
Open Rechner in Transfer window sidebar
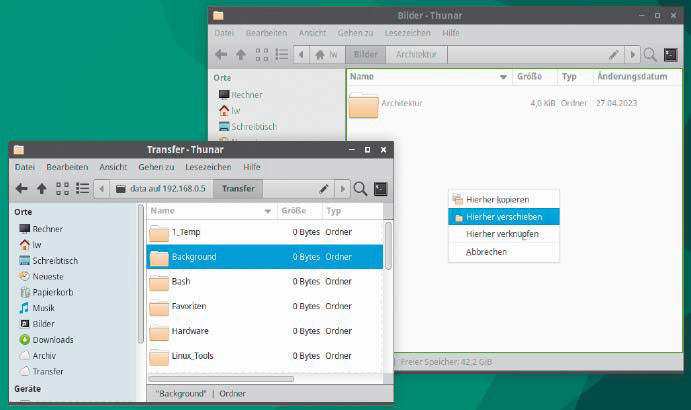pos(41,229)
